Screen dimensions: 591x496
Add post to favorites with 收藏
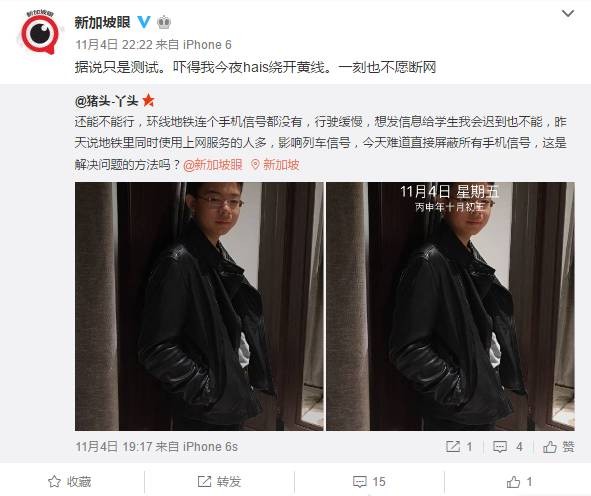(x=70, y=481)
